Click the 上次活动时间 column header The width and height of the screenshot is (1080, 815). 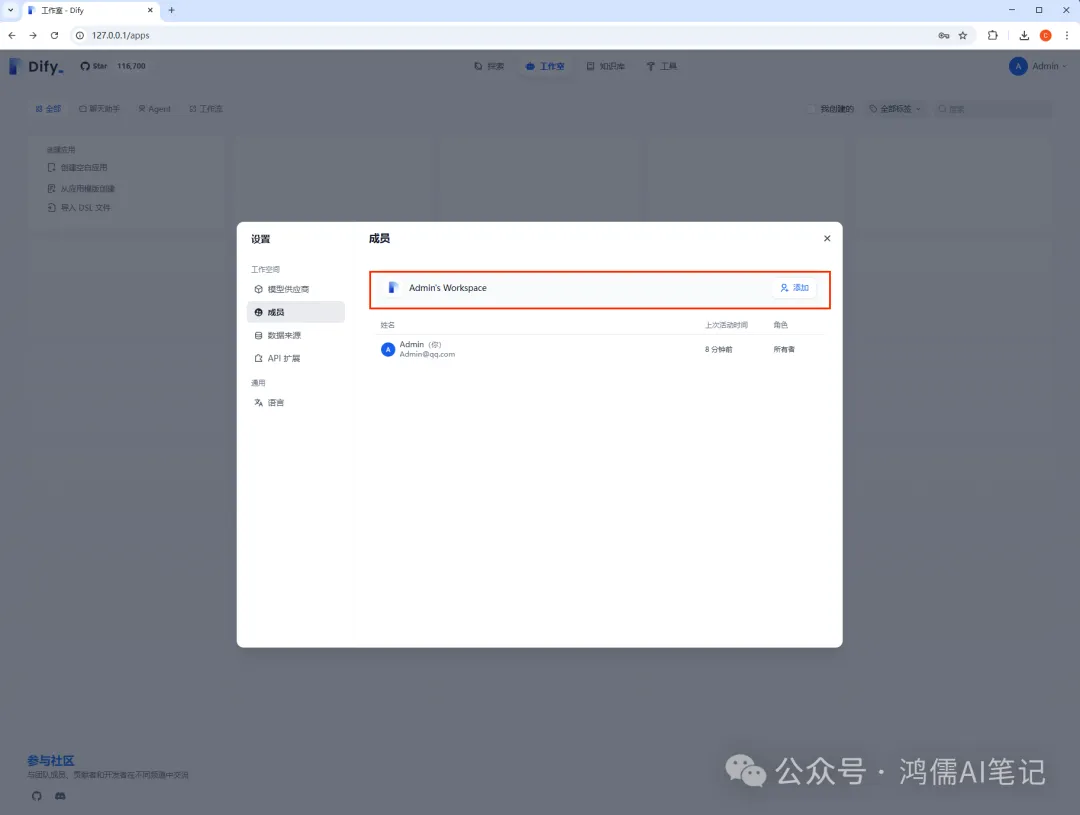pyautogui.click(x=726, y=325)
